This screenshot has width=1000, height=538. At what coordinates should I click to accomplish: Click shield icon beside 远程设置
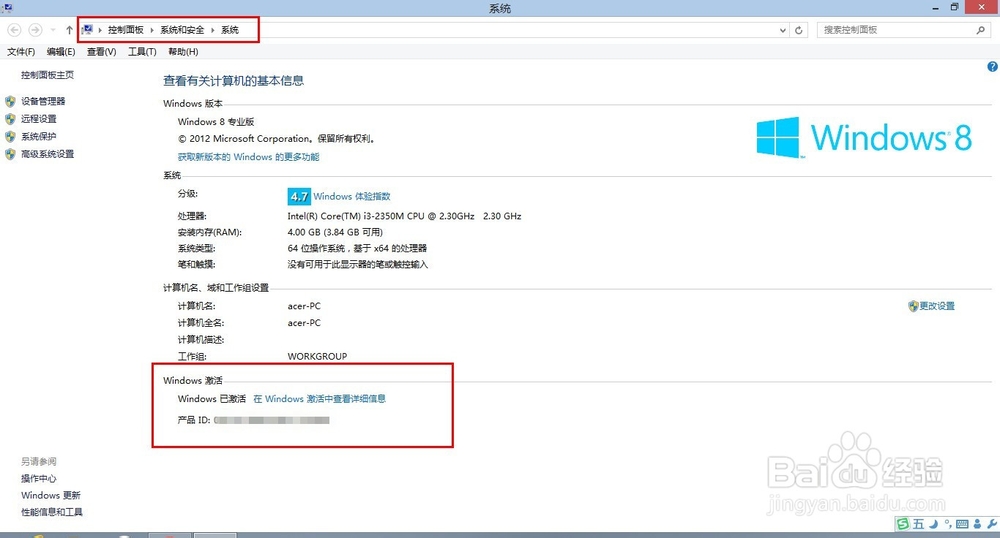point(10,119)
